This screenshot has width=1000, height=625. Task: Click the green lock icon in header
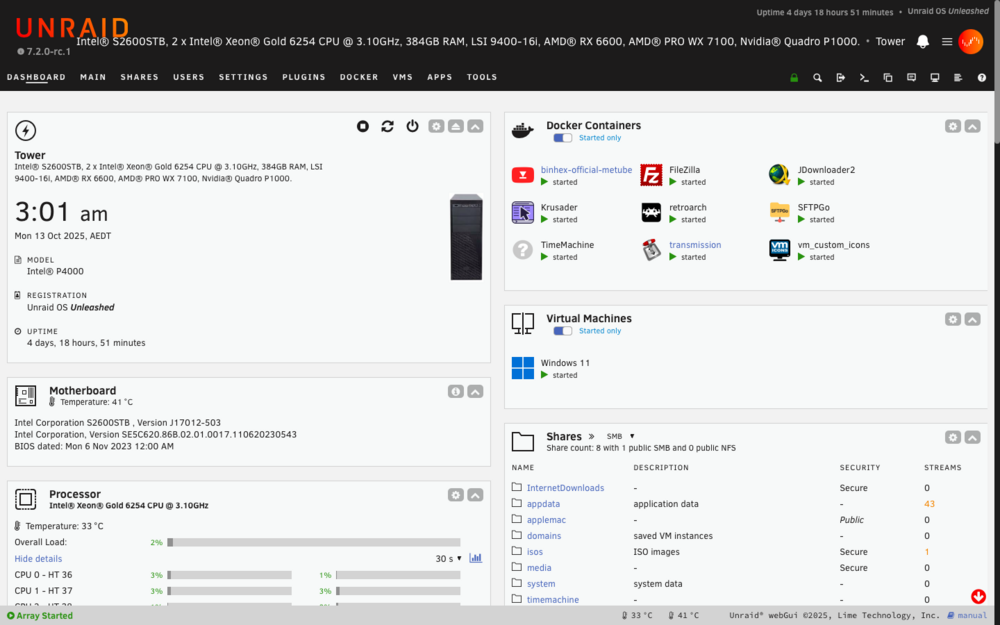click(794, 78)
